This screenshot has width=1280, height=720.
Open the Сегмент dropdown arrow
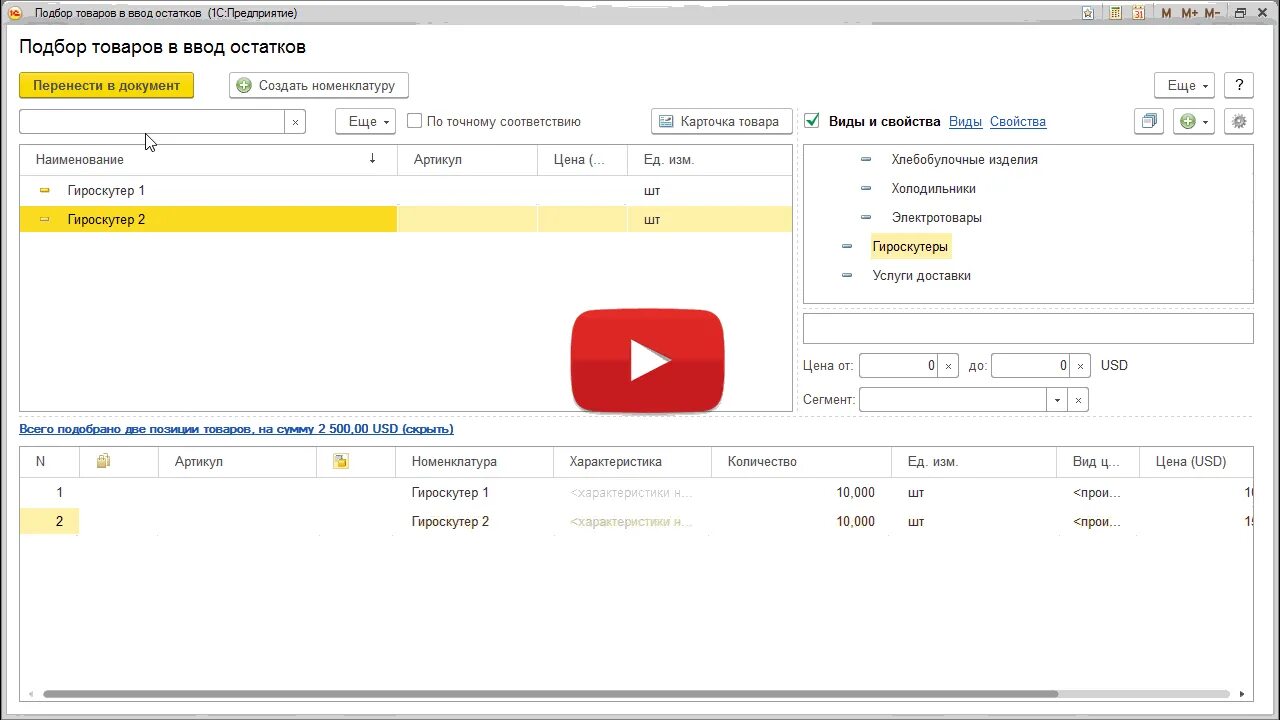1057,399
